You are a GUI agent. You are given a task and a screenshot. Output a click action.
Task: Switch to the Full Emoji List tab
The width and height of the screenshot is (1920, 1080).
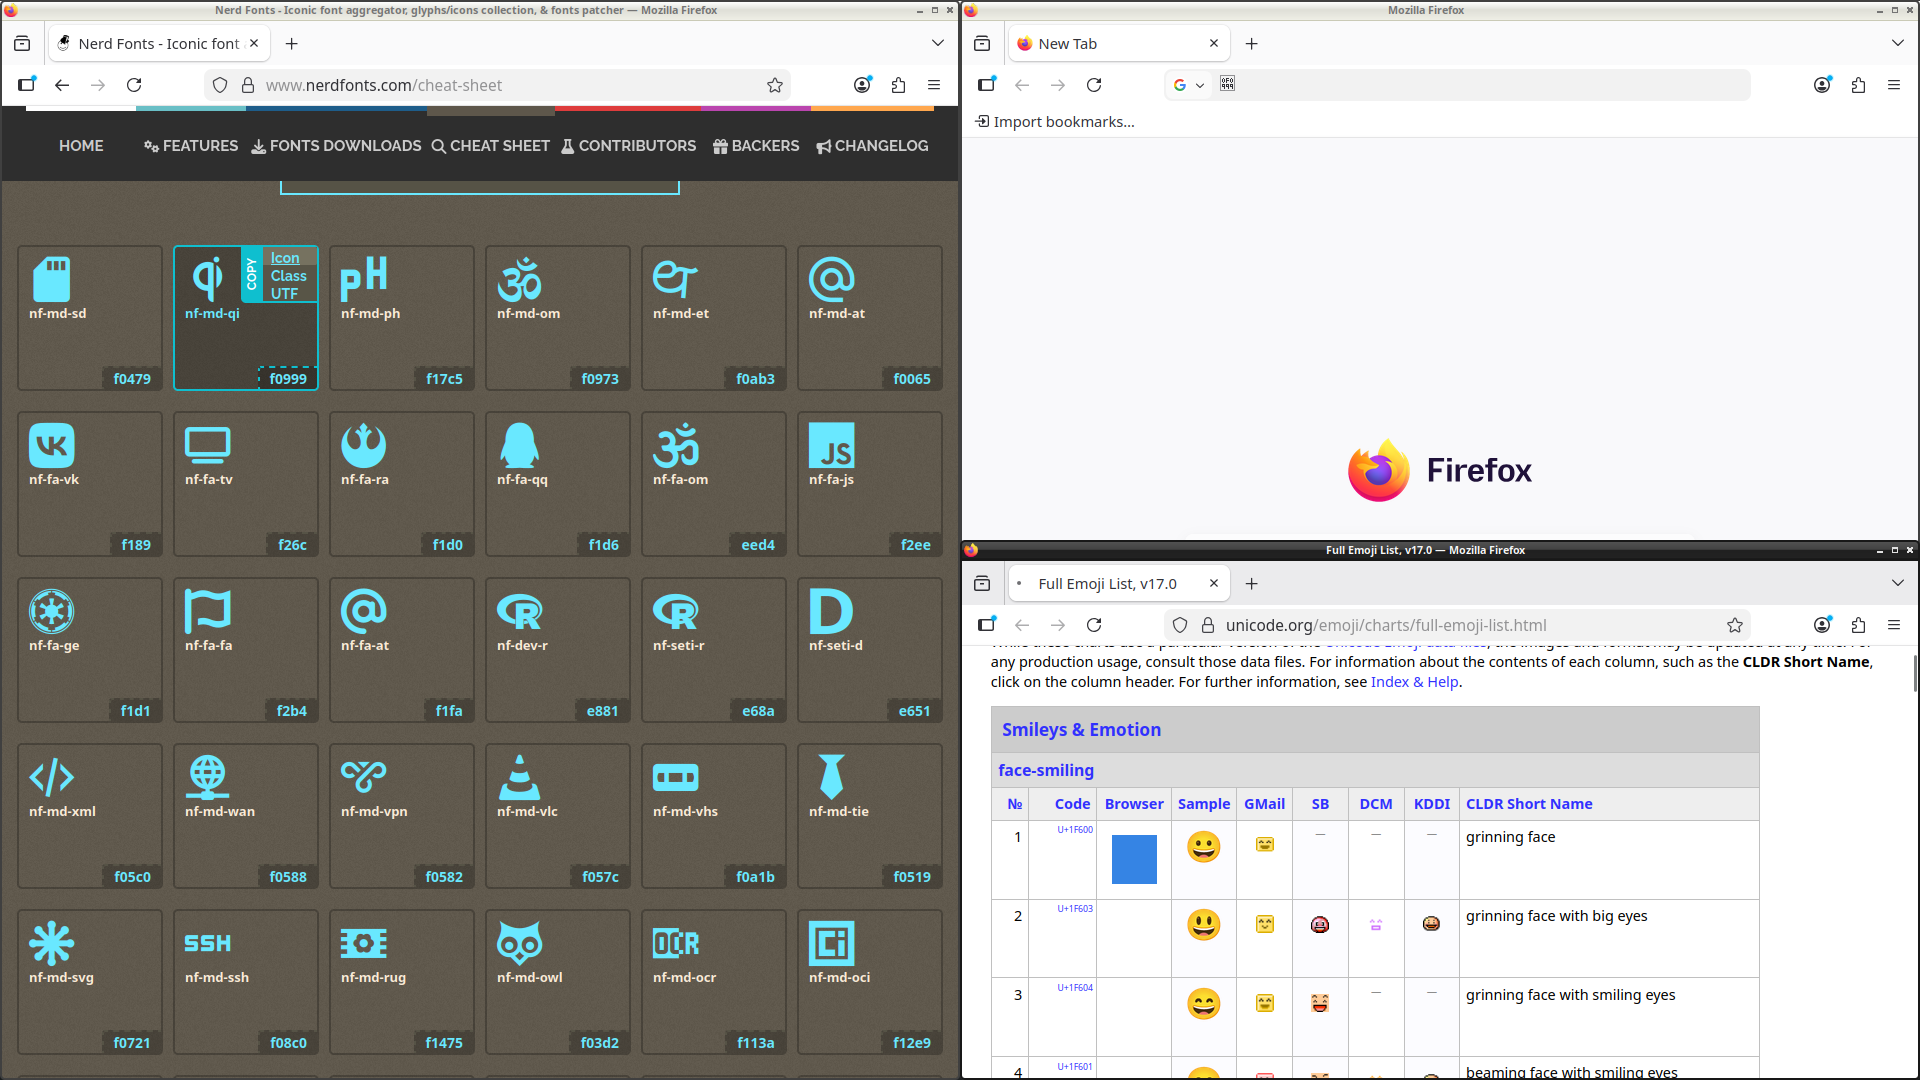(1106, 584)
